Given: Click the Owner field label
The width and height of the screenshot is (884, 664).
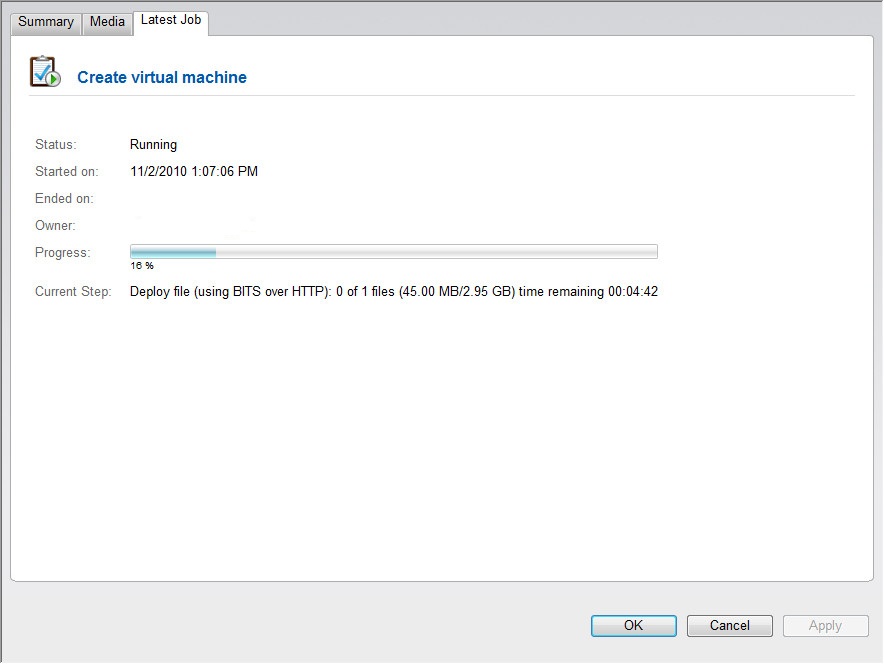Looking at the screenshot, I should [x=55, y=226].
